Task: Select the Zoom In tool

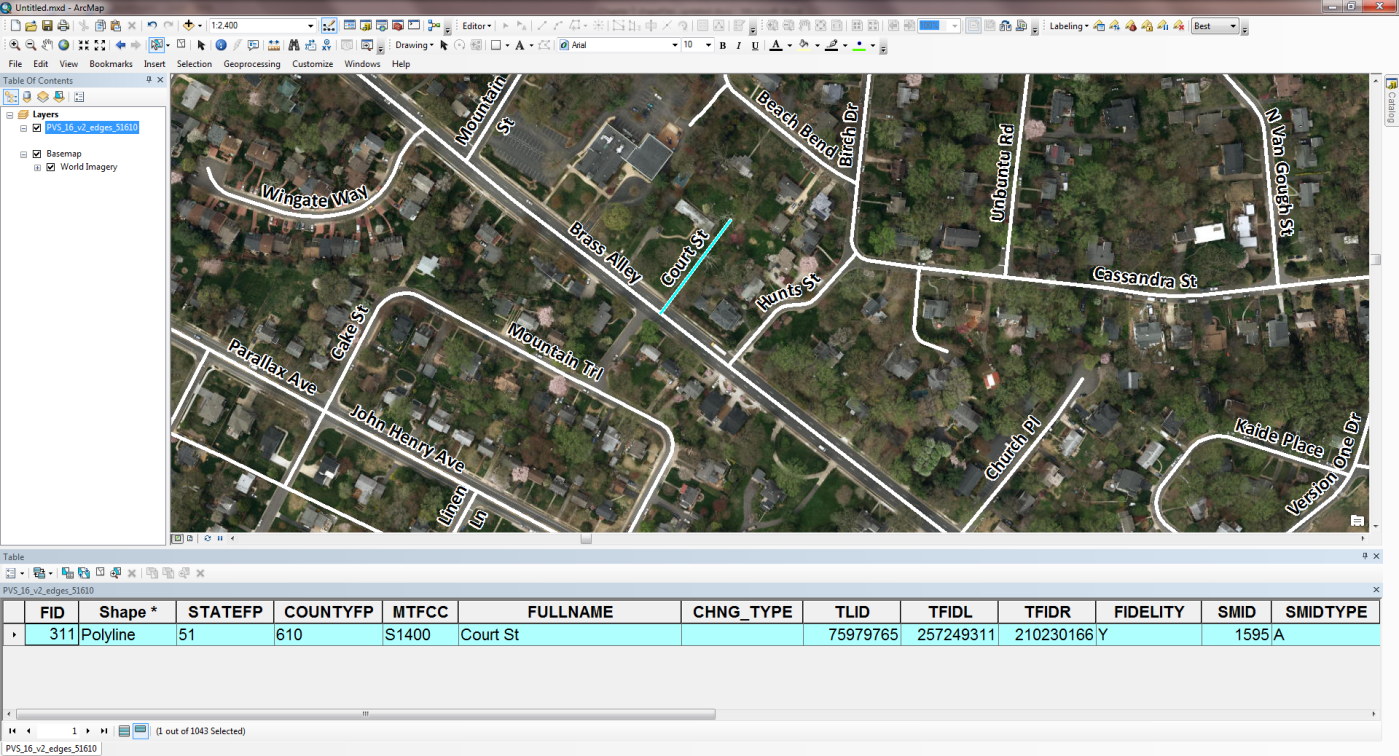Action: tap(16, 45)
